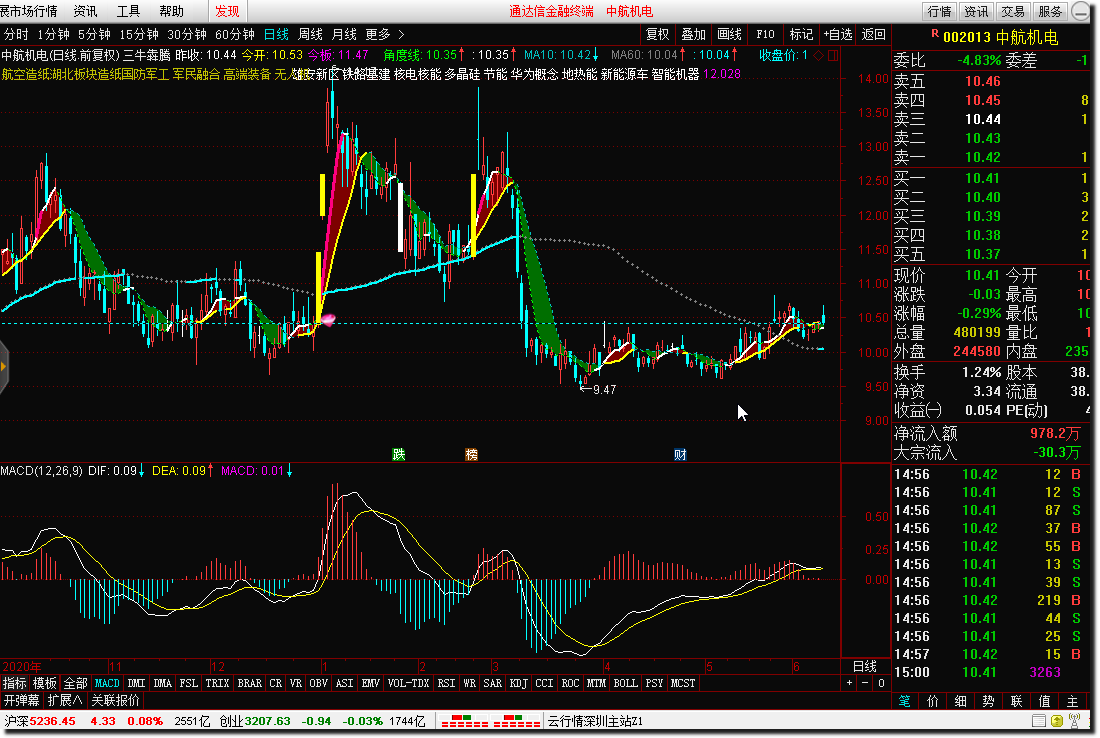The image size is (1100, 738).
Task: Click the 日线 label on the time axis
Action: click(x=865, y=666)
